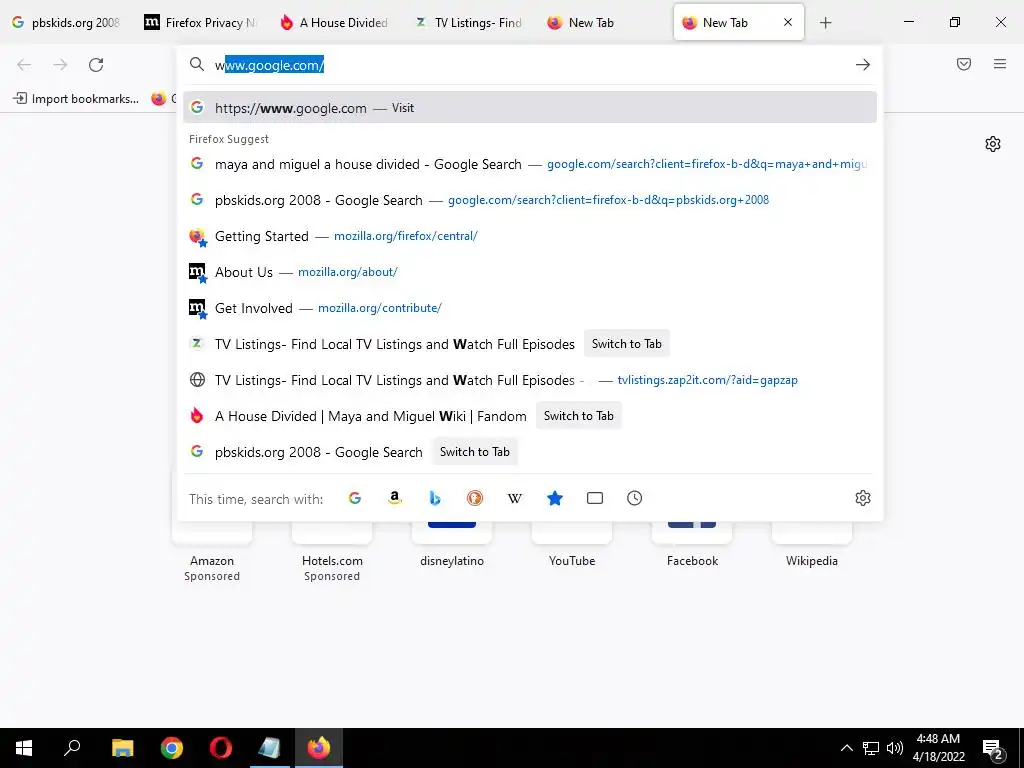
Task: Switch to the TV Listings tab
Action: point(470,23)
